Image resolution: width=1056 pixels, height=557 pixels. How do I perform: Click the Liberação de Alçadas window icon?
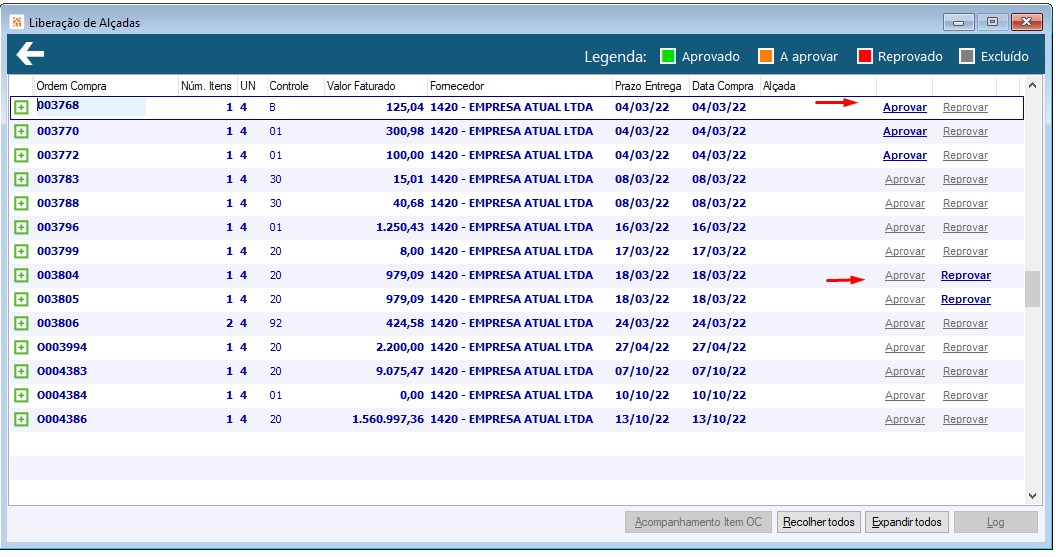coord(17,22)
